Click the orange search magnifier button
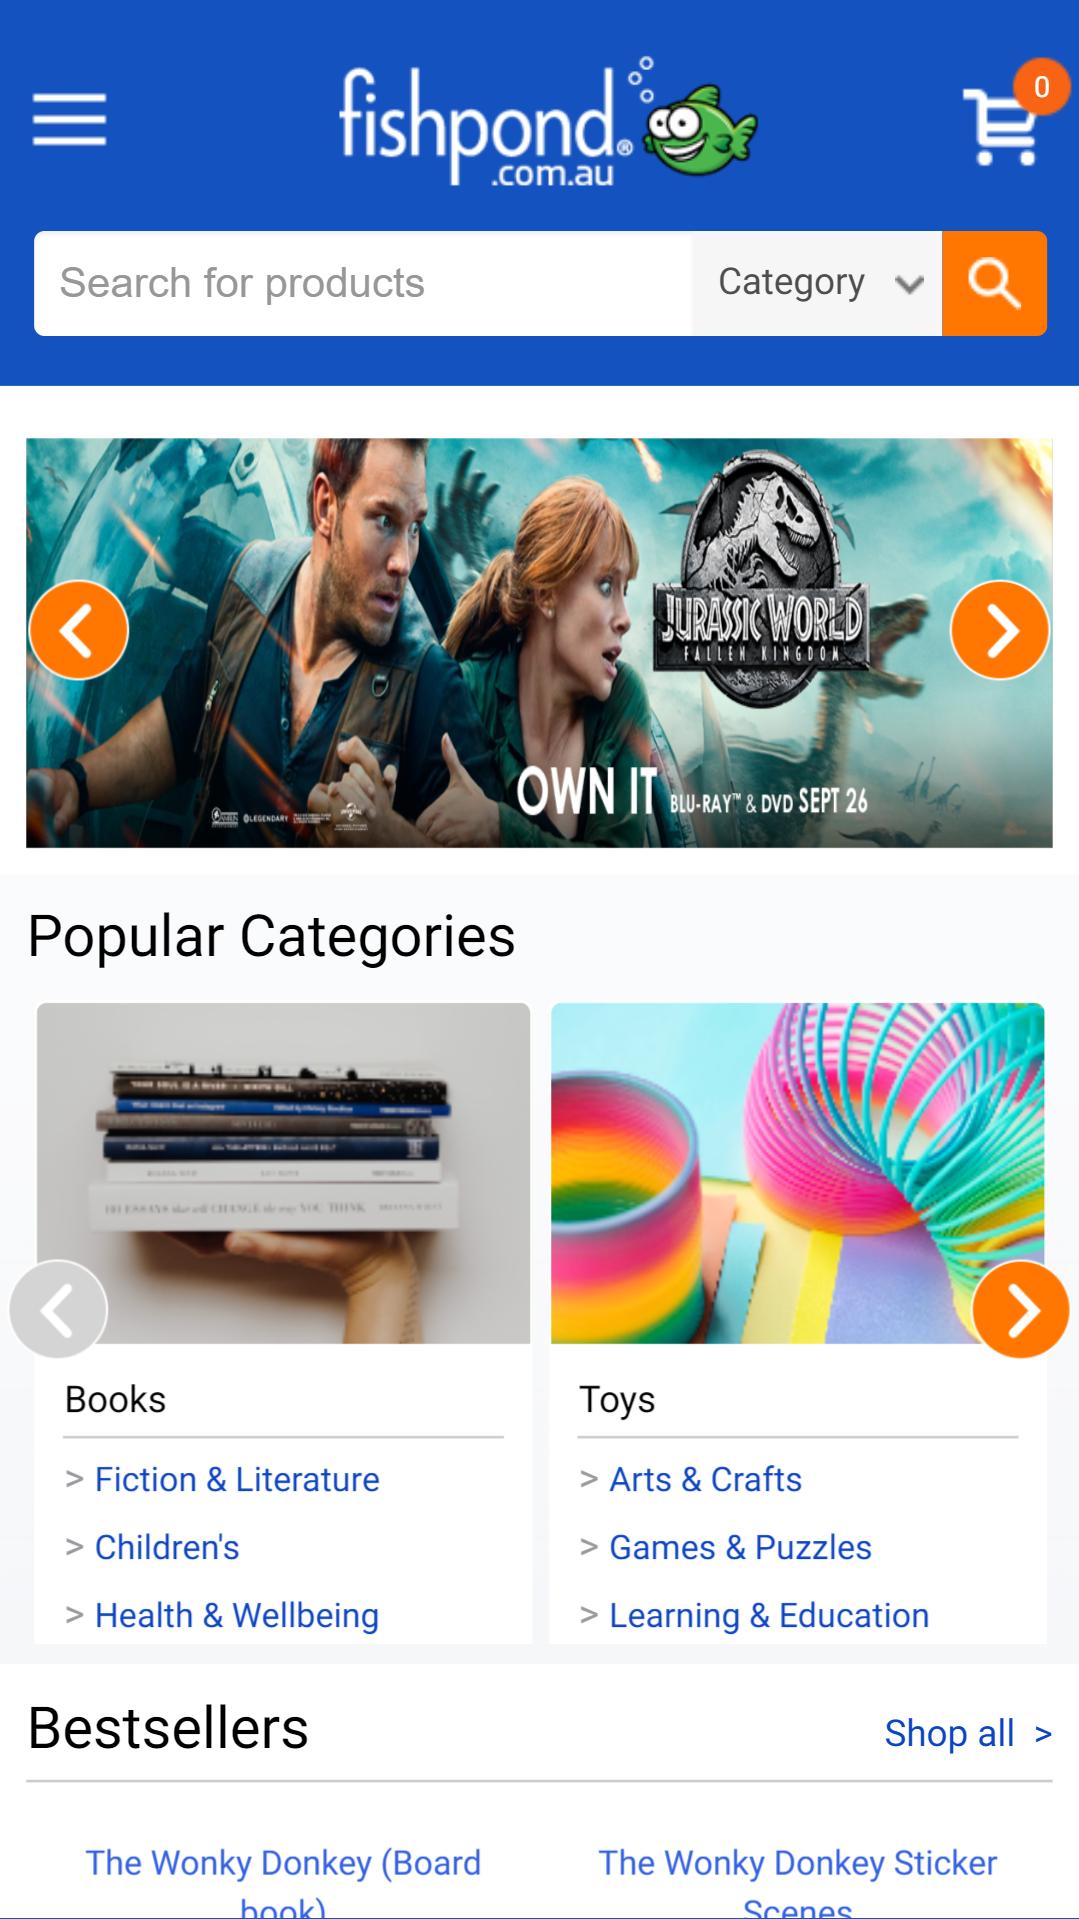The width and height of the screenshot is (1079, 1919). [994, 283]
